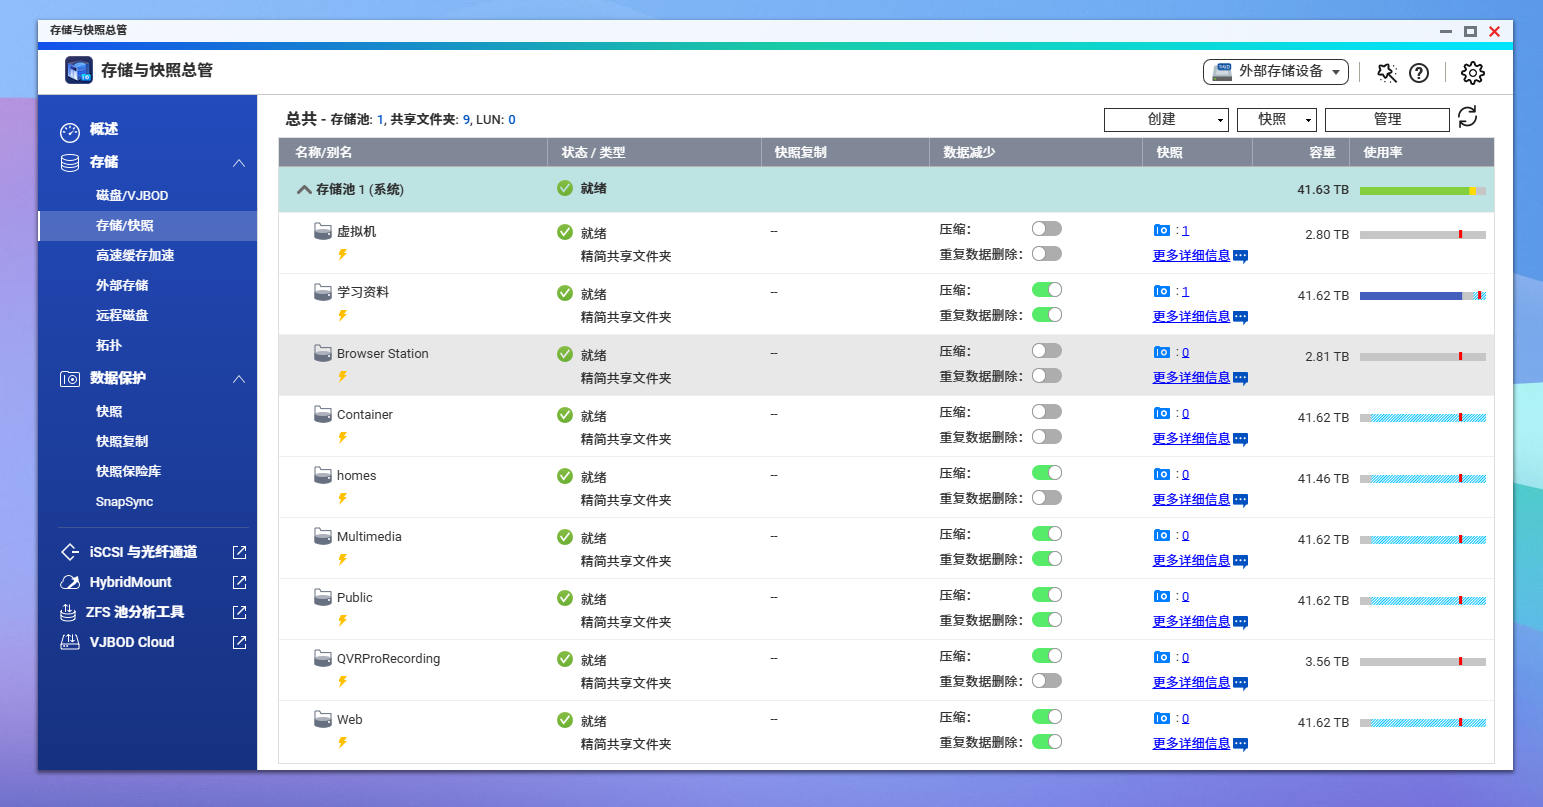Turn on 重复数据删除 for homes

click(x=1046, y=498)
